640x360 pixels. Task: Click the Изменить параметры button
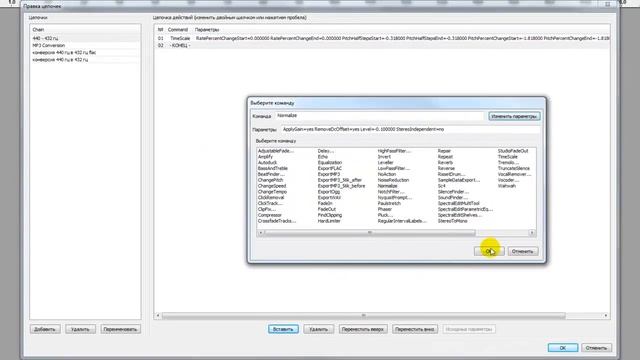coord(514,116)
